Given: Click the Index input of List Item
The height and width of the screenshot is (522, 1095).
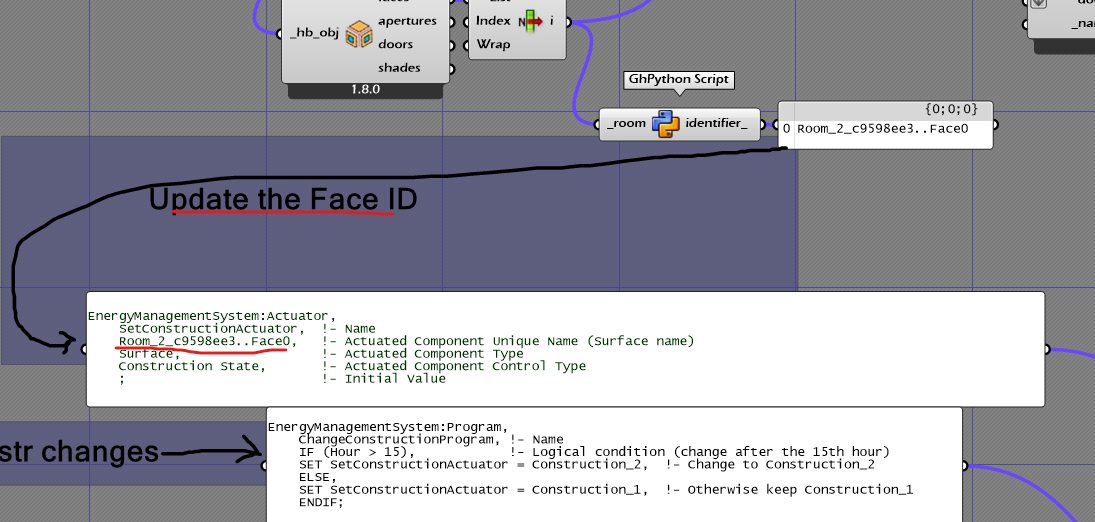Looking at the screenshot, I should (493, 21).
